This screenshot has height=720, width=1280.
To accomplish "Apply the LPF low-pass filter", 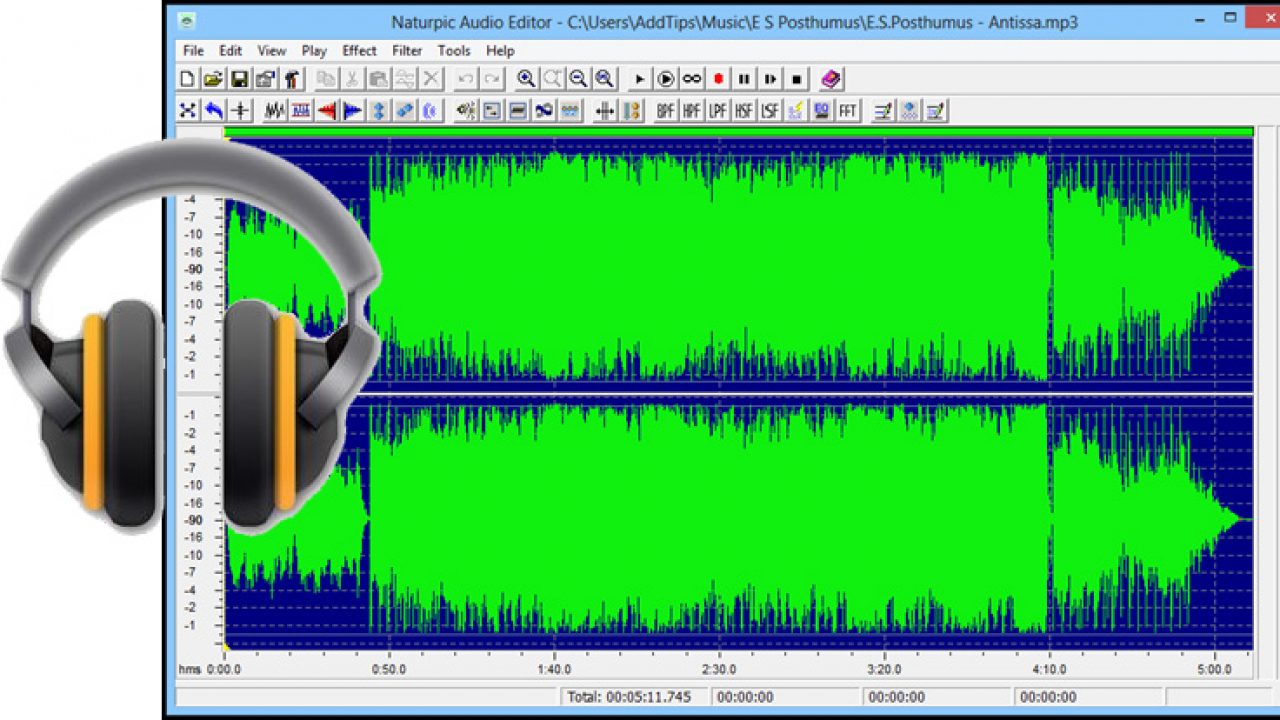I will [x=718, y=111].
